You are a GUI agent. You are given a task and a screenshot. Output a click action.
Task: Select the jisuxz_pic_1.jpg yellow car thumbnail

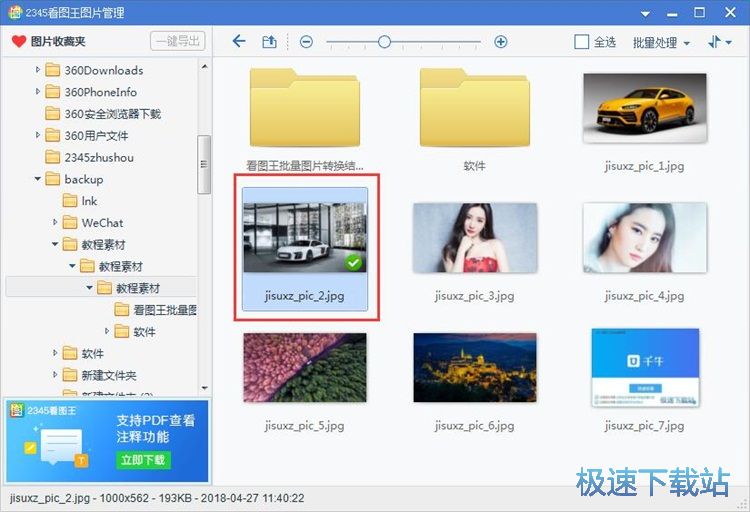[x=644, y=108]
